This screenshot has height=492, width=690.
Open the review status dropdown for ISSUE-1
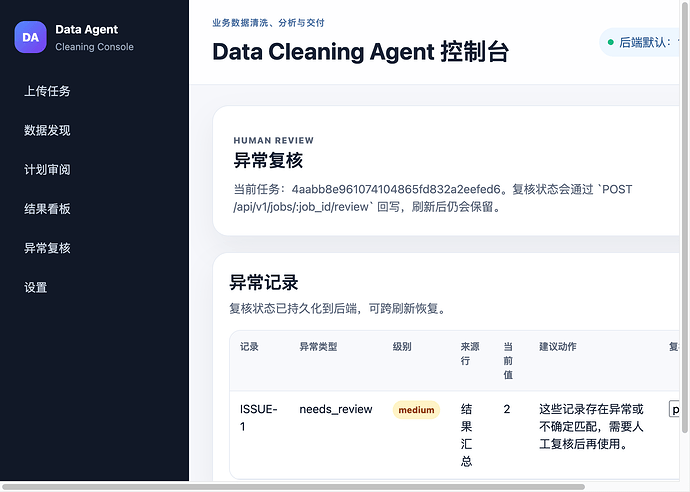click(674, 409)
